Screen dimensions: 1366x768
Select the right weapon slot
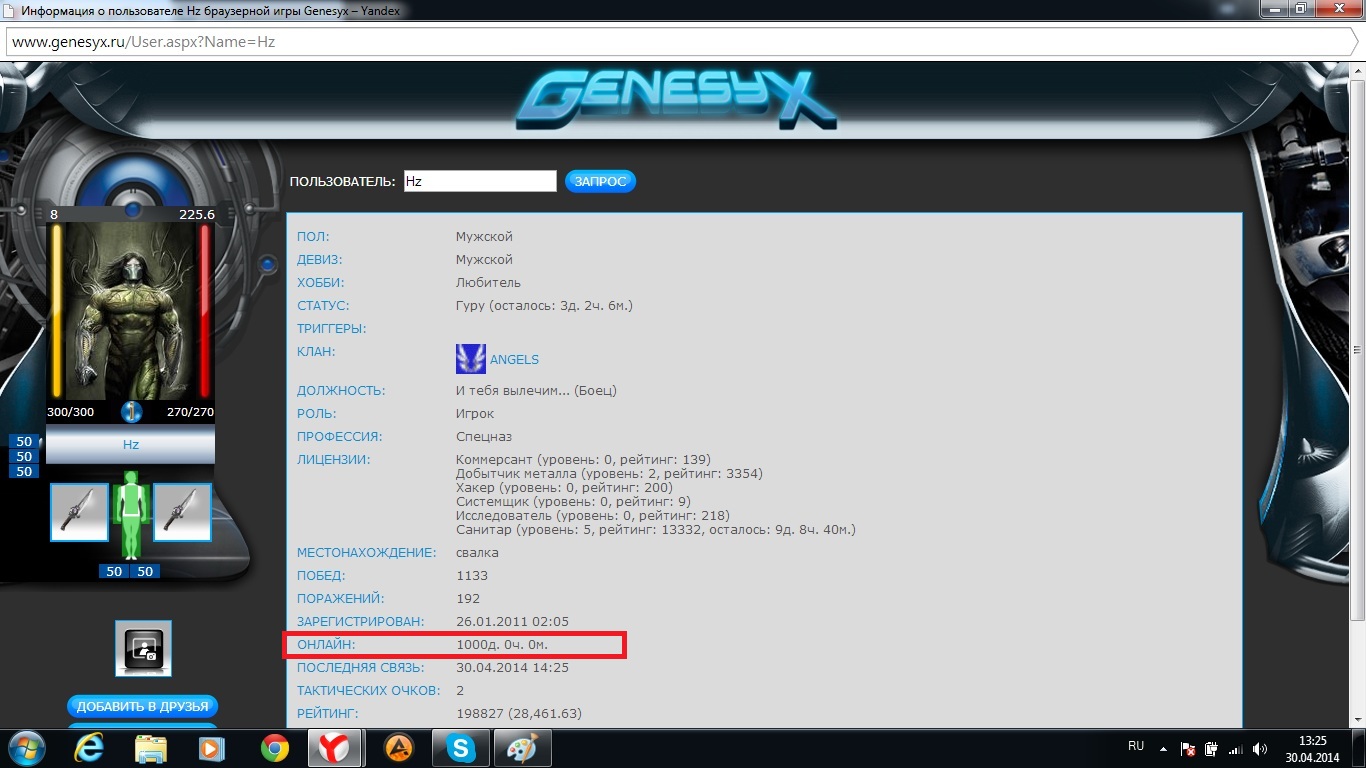(182, 513)
